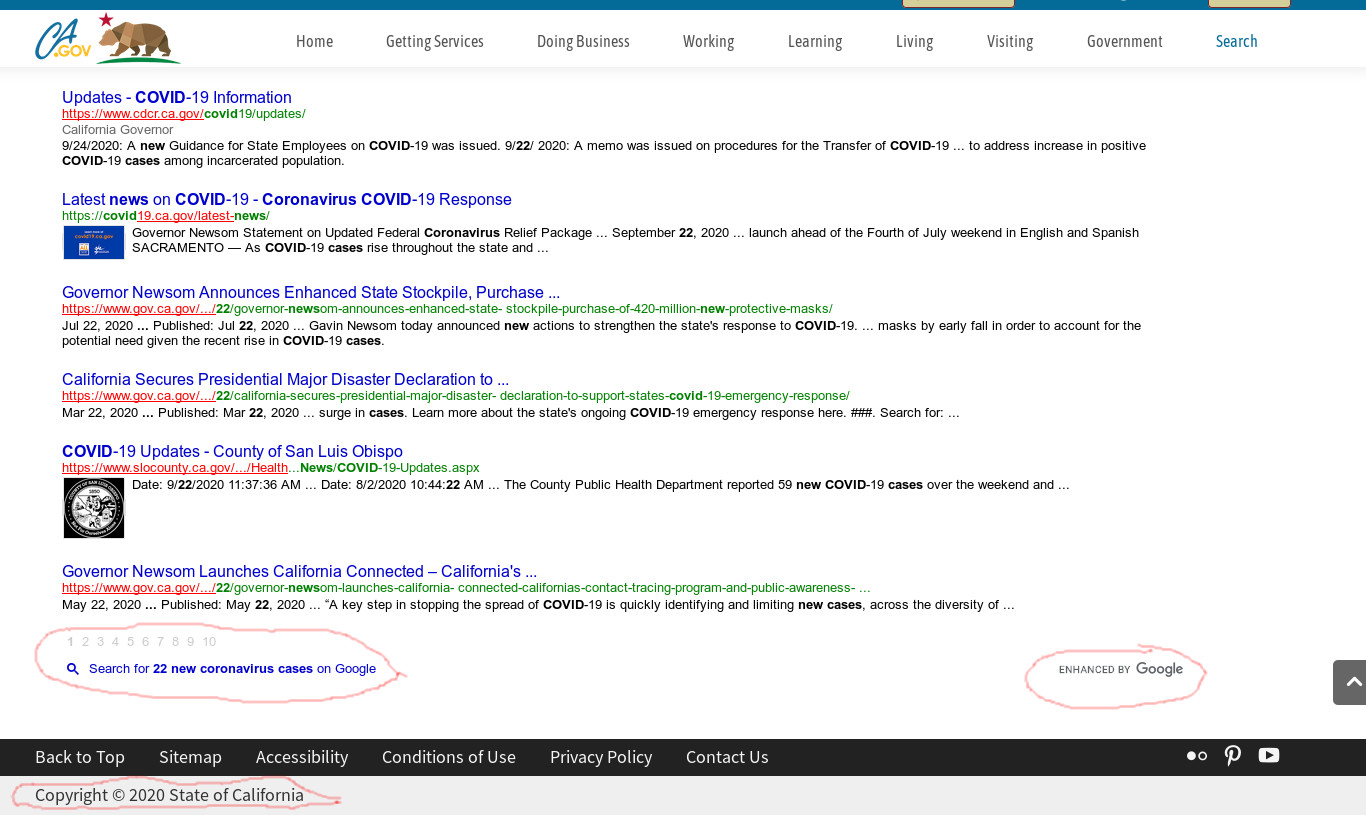This screenshot has width=1366, height=815.
Task: Go to results page 3
Action: coord(100,642)
